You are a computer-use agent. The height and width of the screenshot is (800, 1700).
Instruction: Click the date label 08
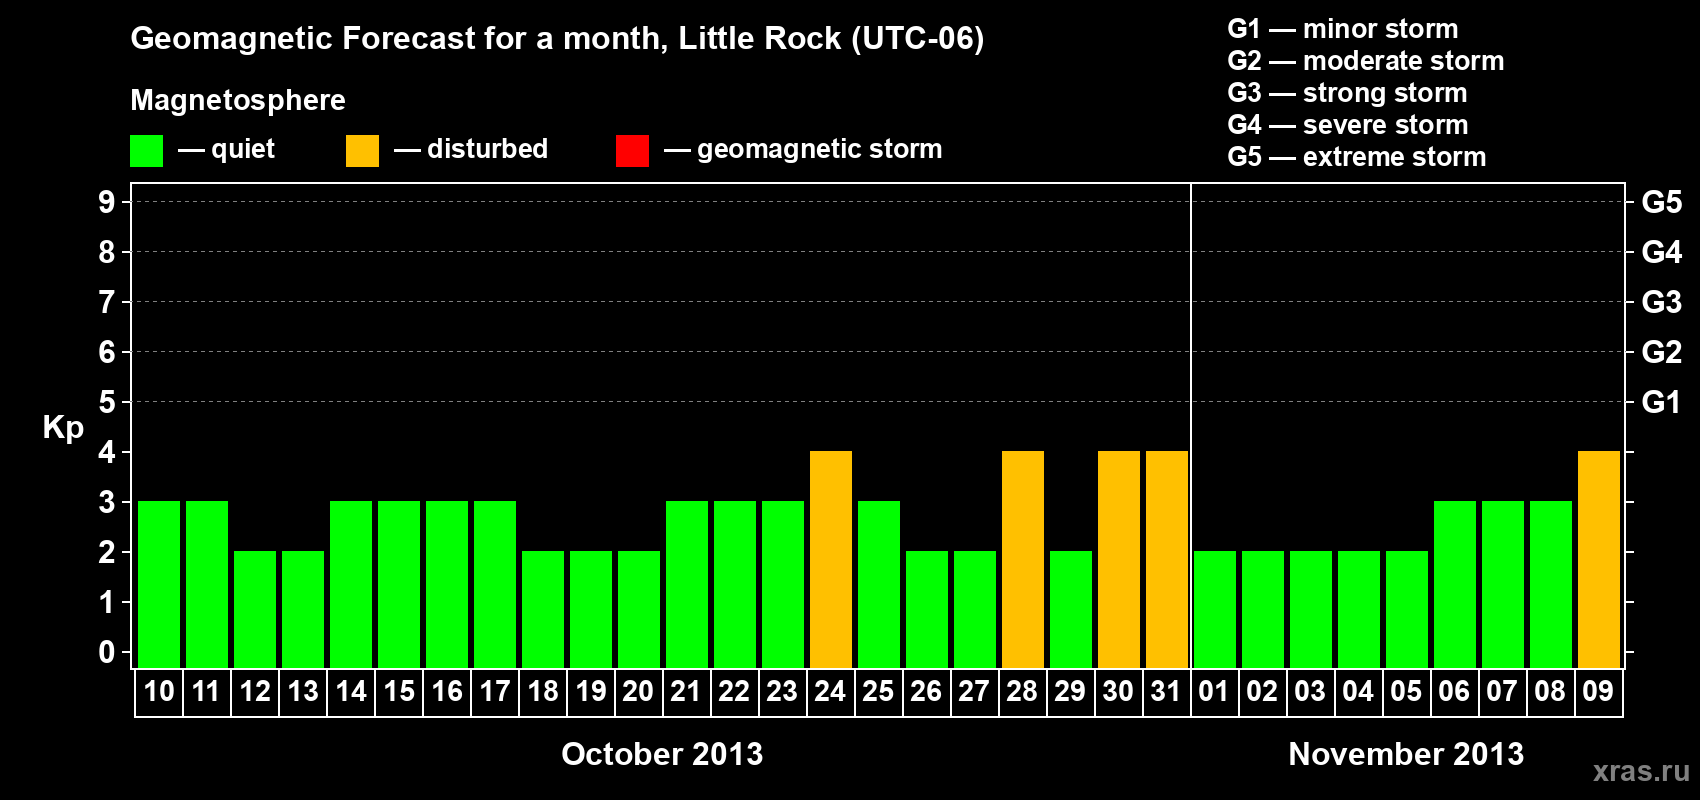click(x=1550, y=691)
